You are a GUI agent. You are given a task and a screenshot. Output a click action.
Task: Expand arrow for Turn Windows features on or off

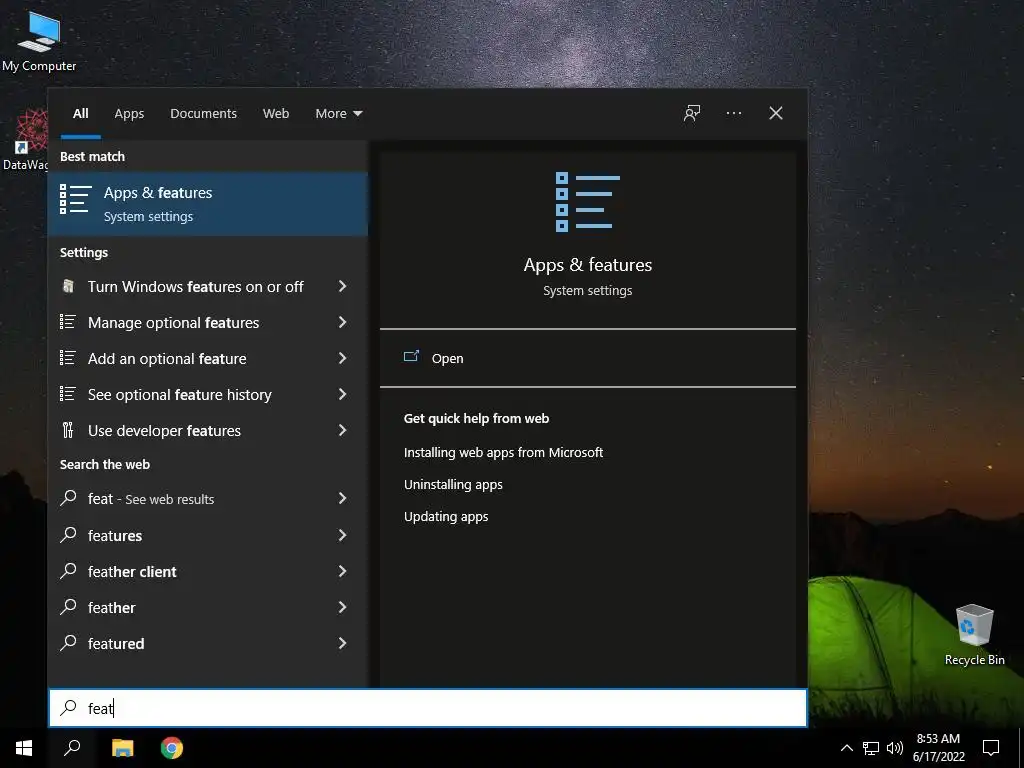coord(342,286)
